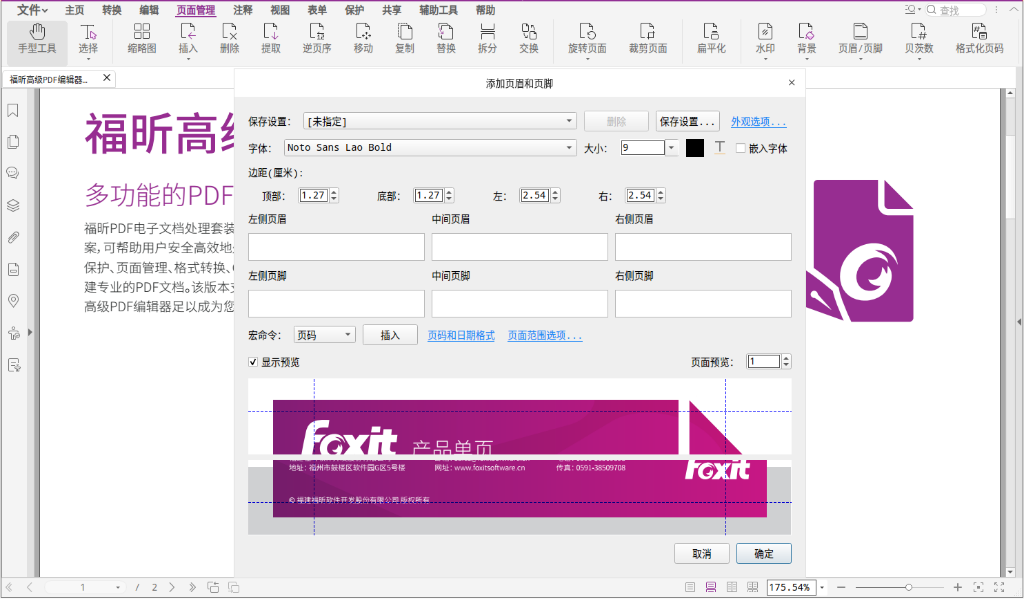Open the saved settings (保存设置) dropdown
1024x599 pixels.
(x=440, y=121)
